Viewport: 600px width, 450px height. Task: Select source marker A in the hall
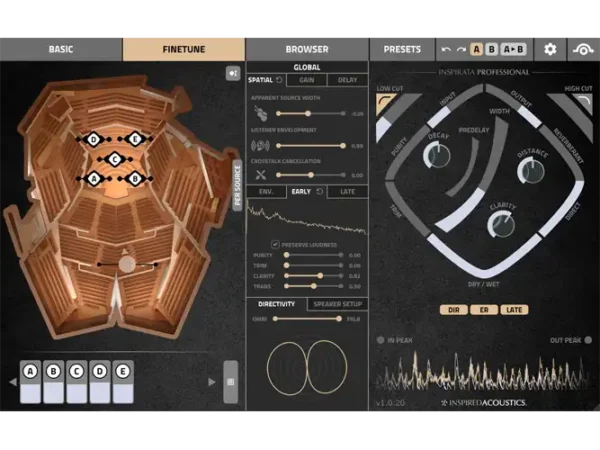[94, 179]
